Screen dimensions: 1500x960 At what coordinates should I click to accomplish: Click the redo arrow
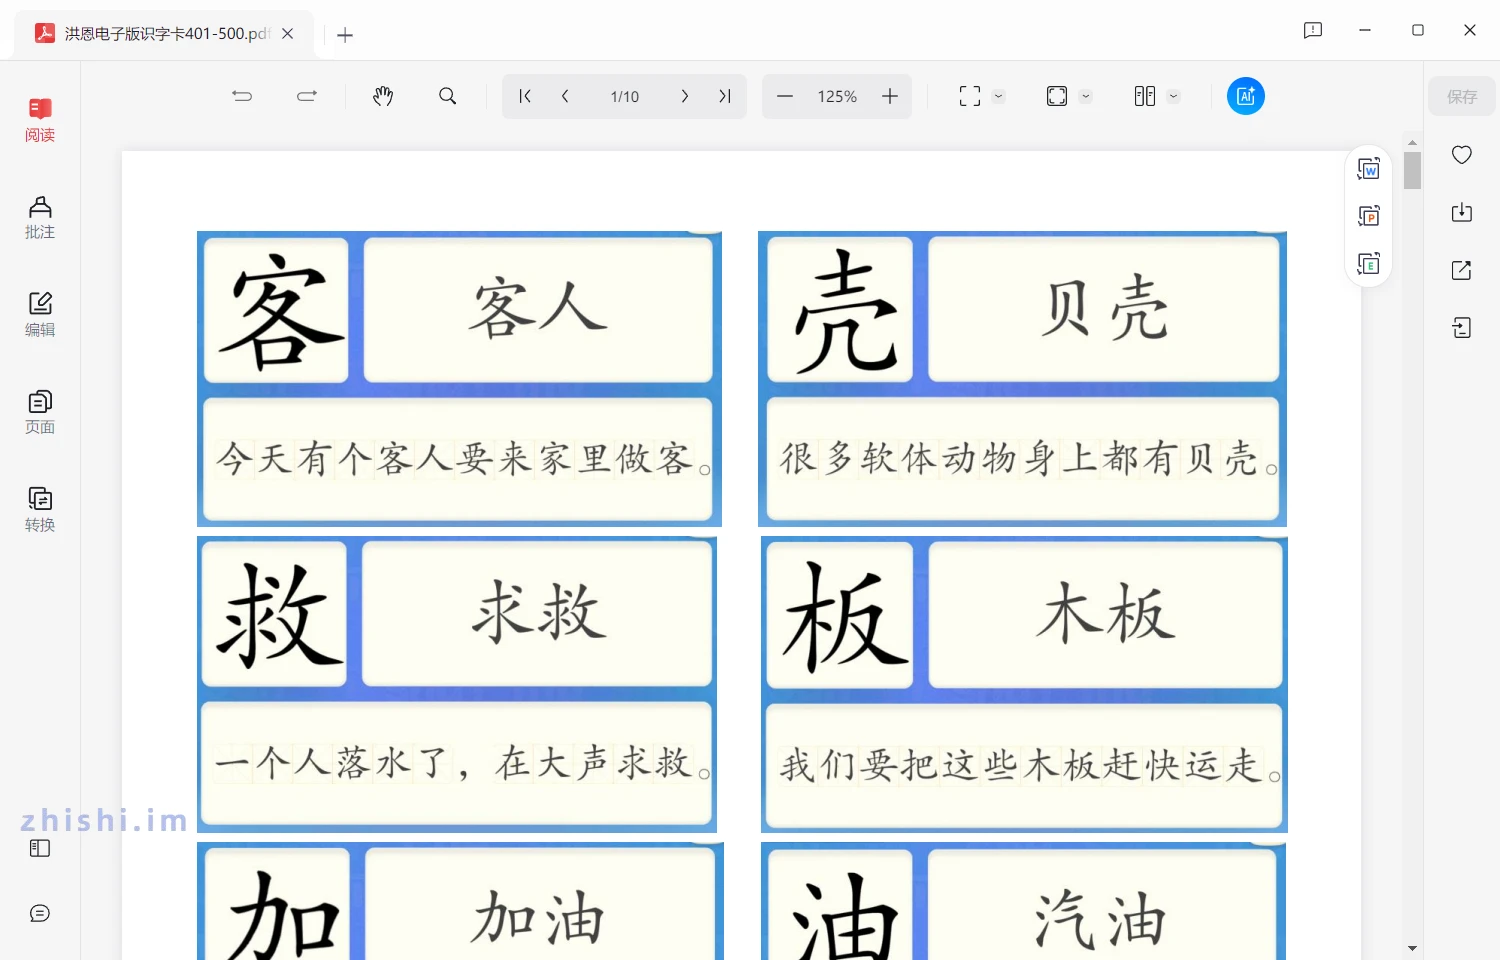pos(307,96)
